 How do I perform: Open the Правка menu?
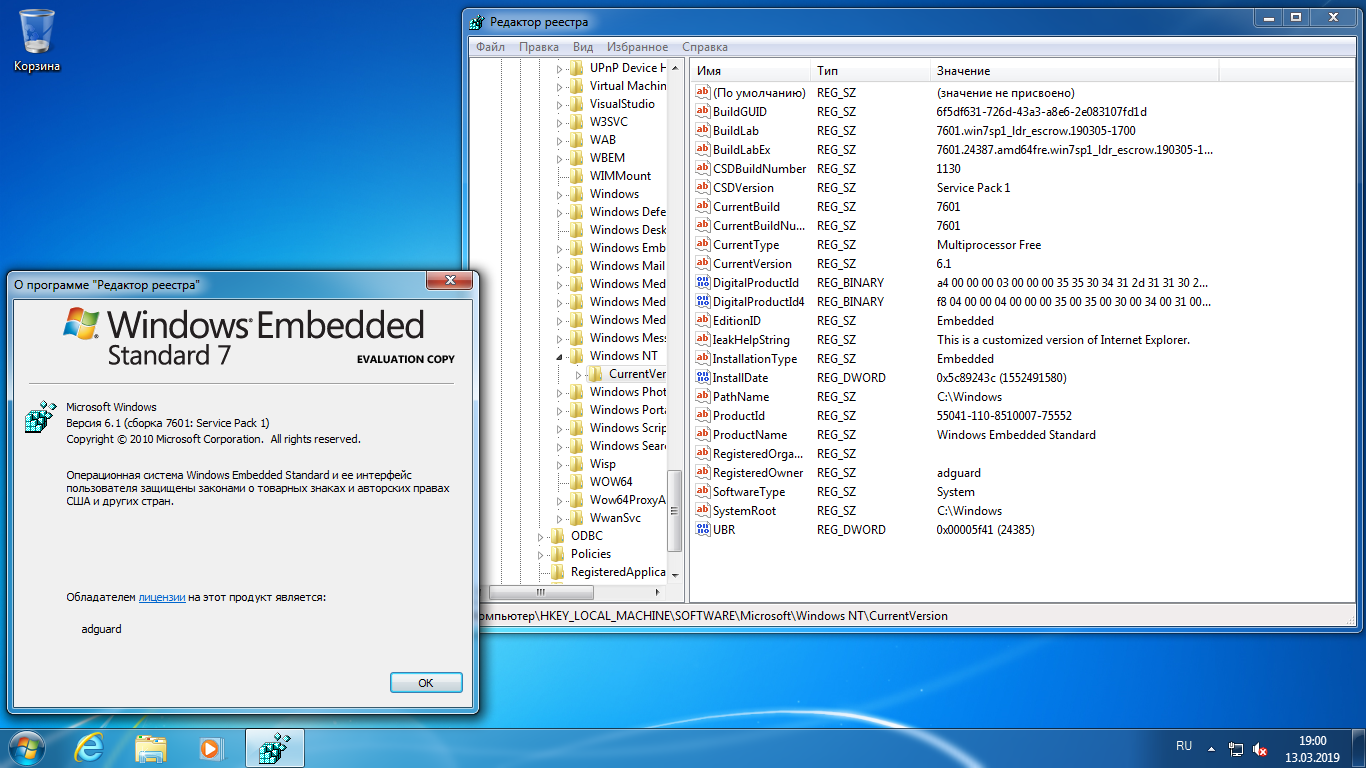[539, 47]
